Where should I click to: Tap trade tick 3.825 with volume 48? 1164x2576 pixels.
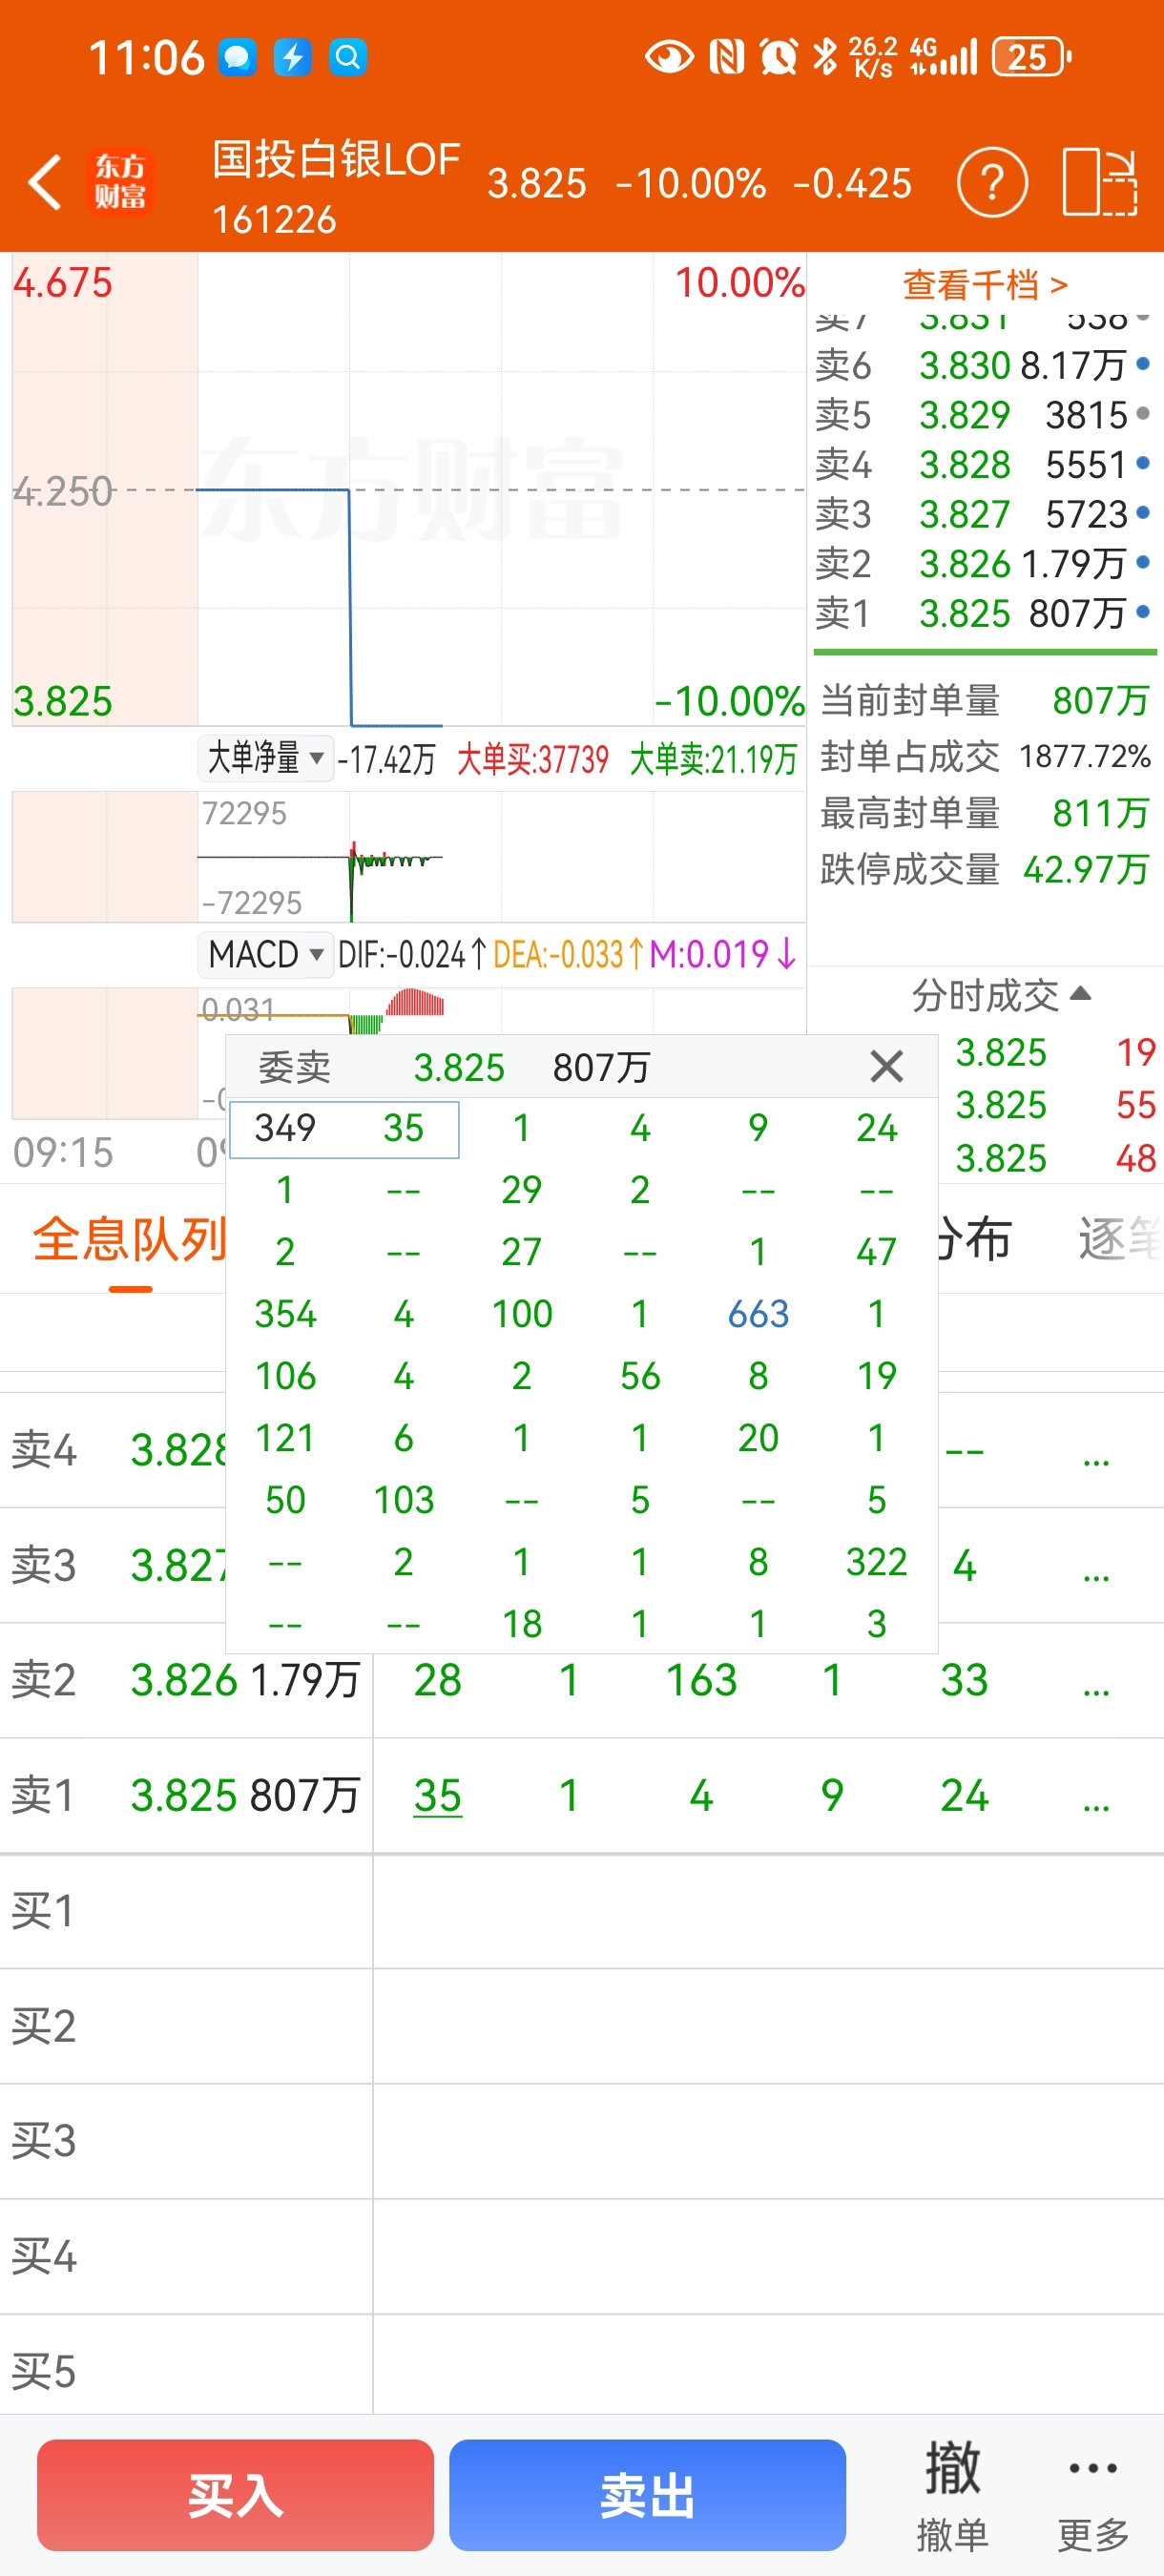pyautogui.click(x=1057, y=1159)
